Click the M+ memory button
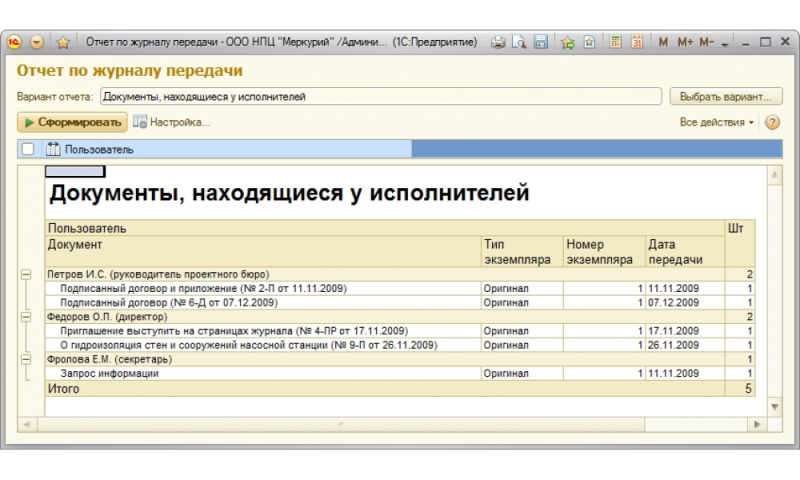 685,42
